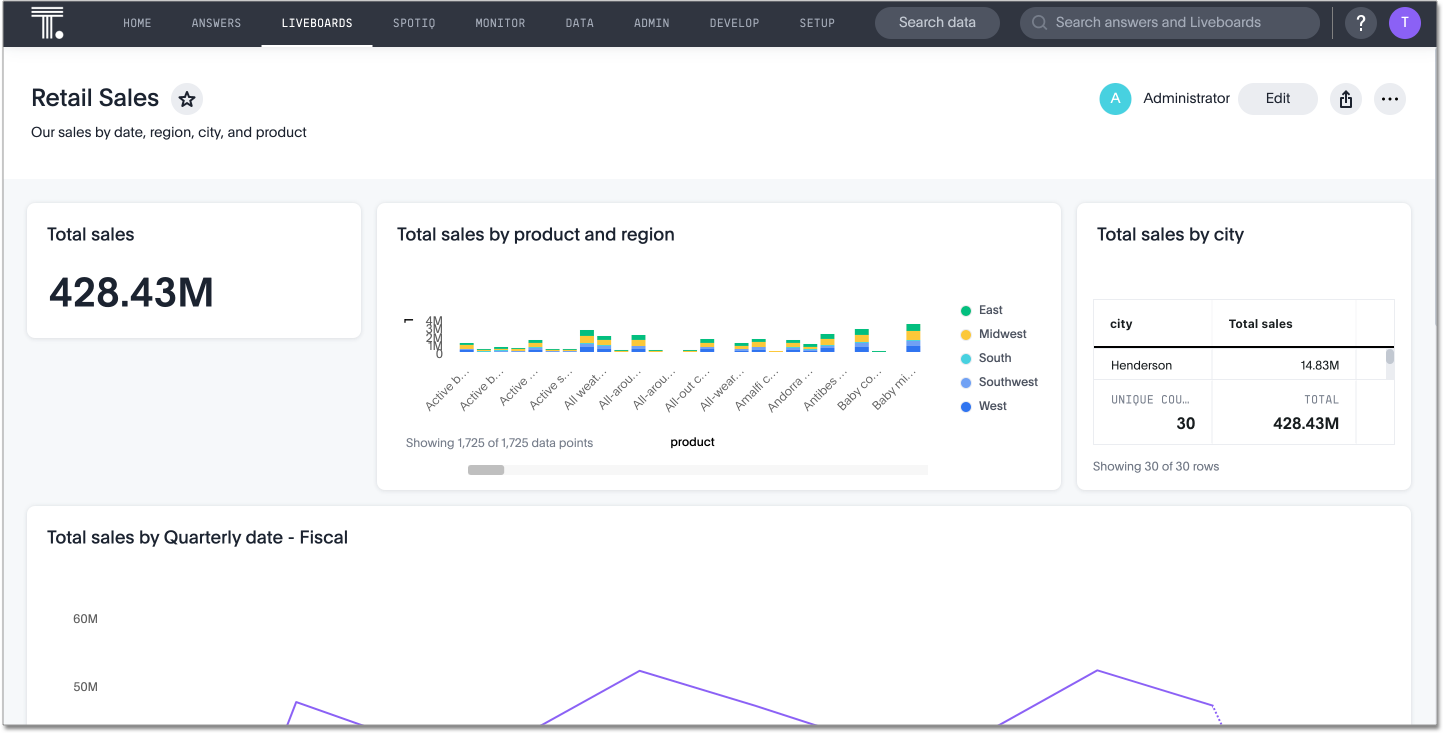Share the liveboard using the share icon

pos(1345,98)
